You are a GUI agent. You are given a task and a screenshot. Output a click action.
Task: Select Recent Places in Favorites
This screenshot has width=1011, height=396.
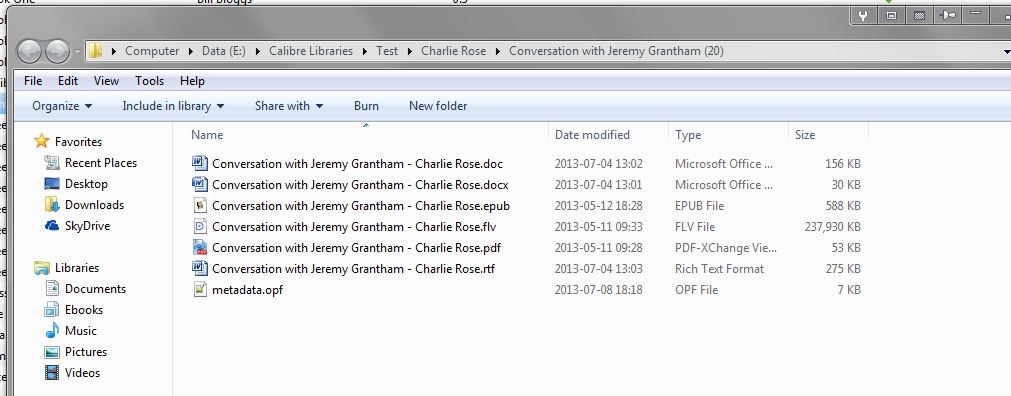pos(101,163)
